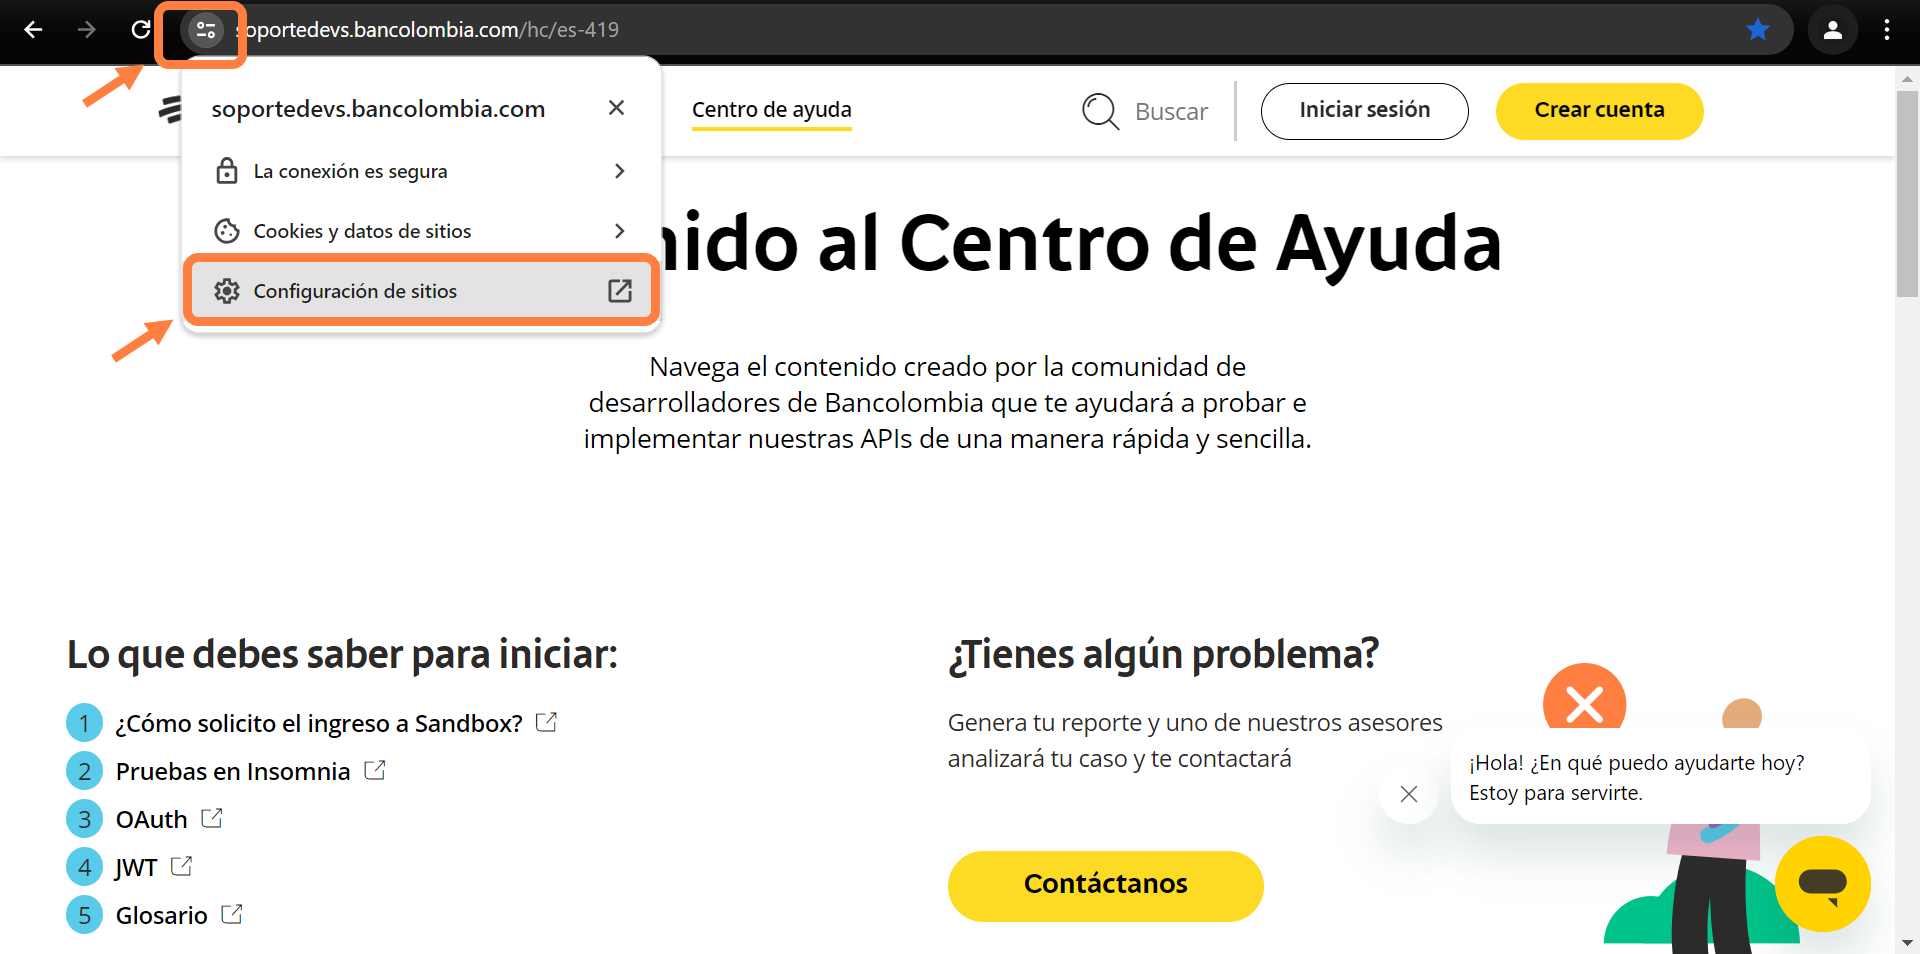
Task: Click the chat greeting message bubble
Action: 1660,778
